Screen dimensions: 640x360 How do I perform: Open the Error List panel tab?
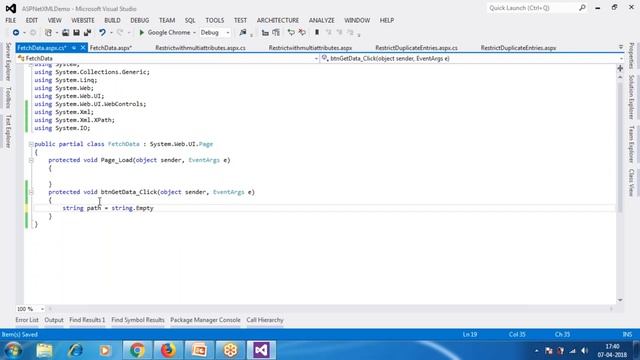coord(27,320)
